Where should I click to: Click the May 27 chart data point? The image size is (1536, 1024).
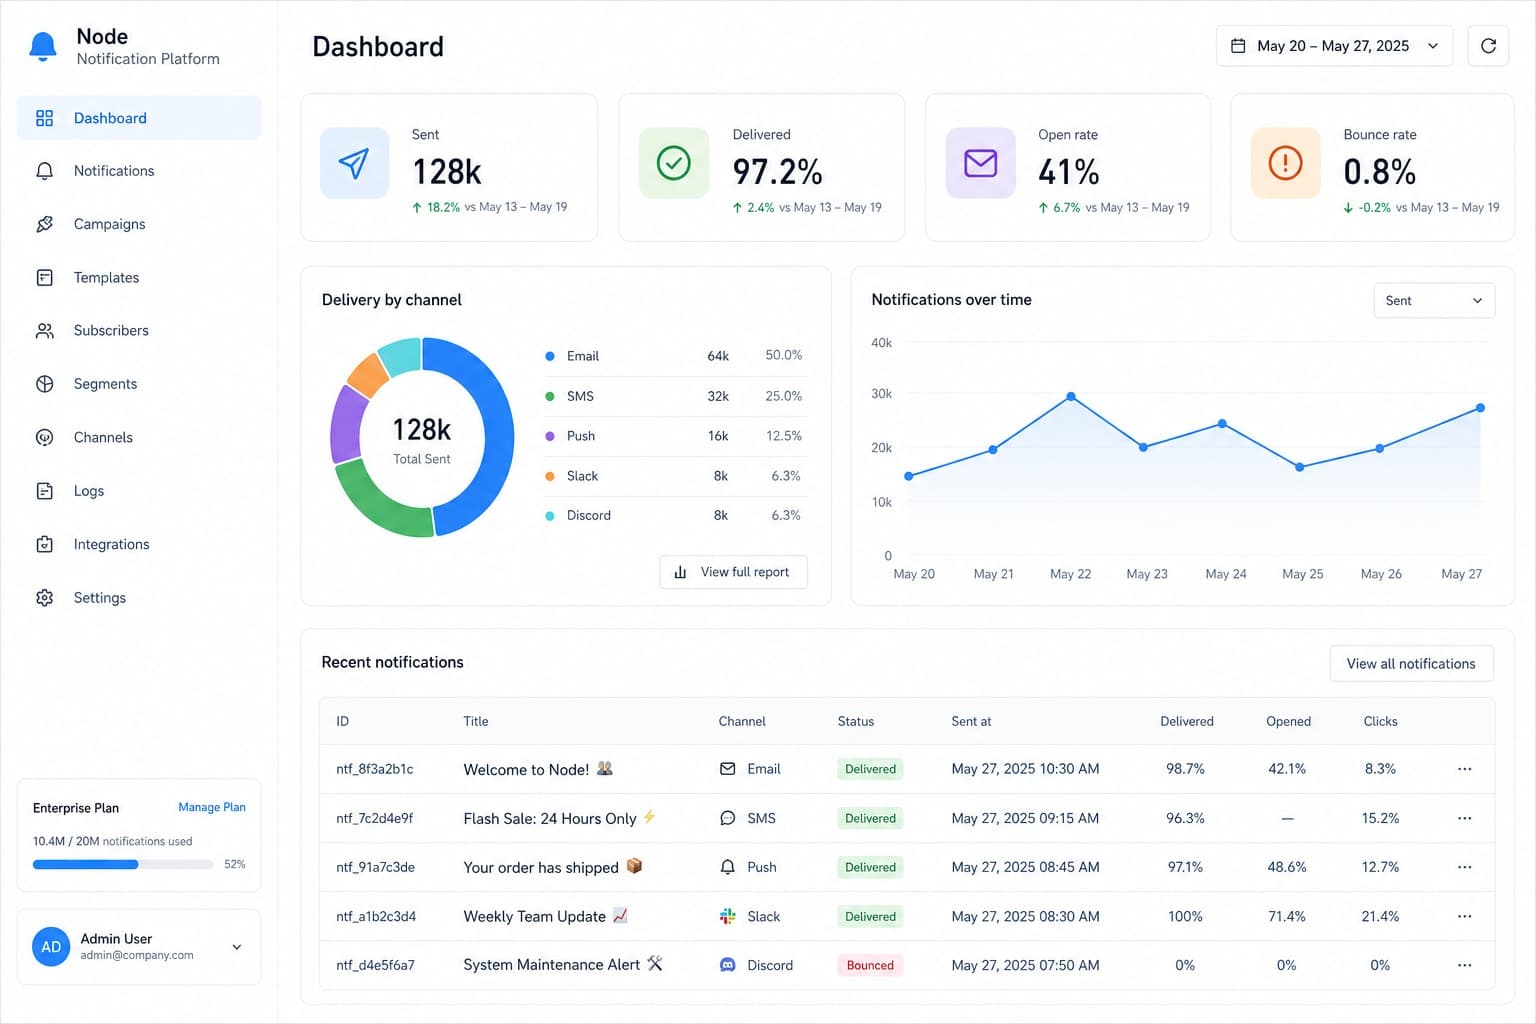tap(1480, 408)
